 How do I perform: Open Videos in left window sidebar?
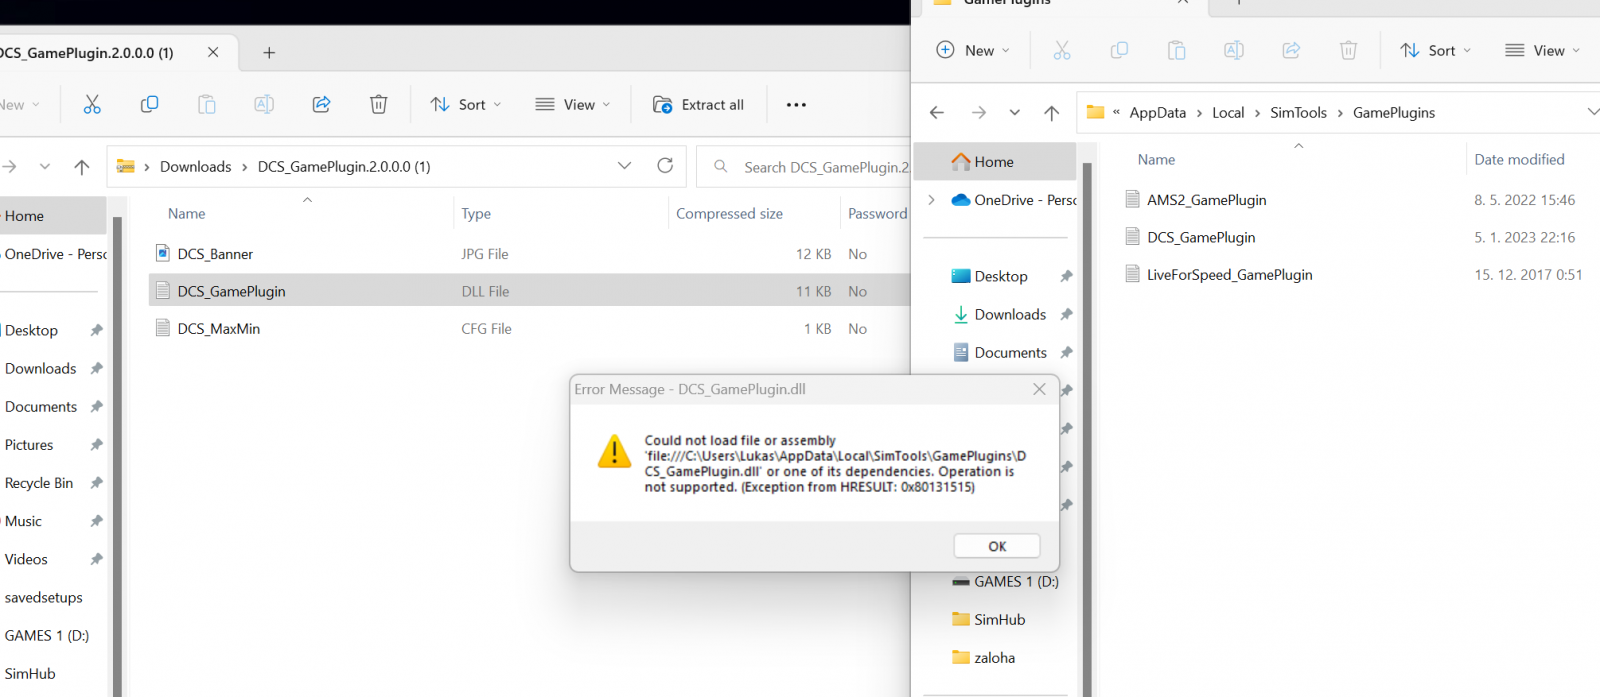[x=26, y=559]
